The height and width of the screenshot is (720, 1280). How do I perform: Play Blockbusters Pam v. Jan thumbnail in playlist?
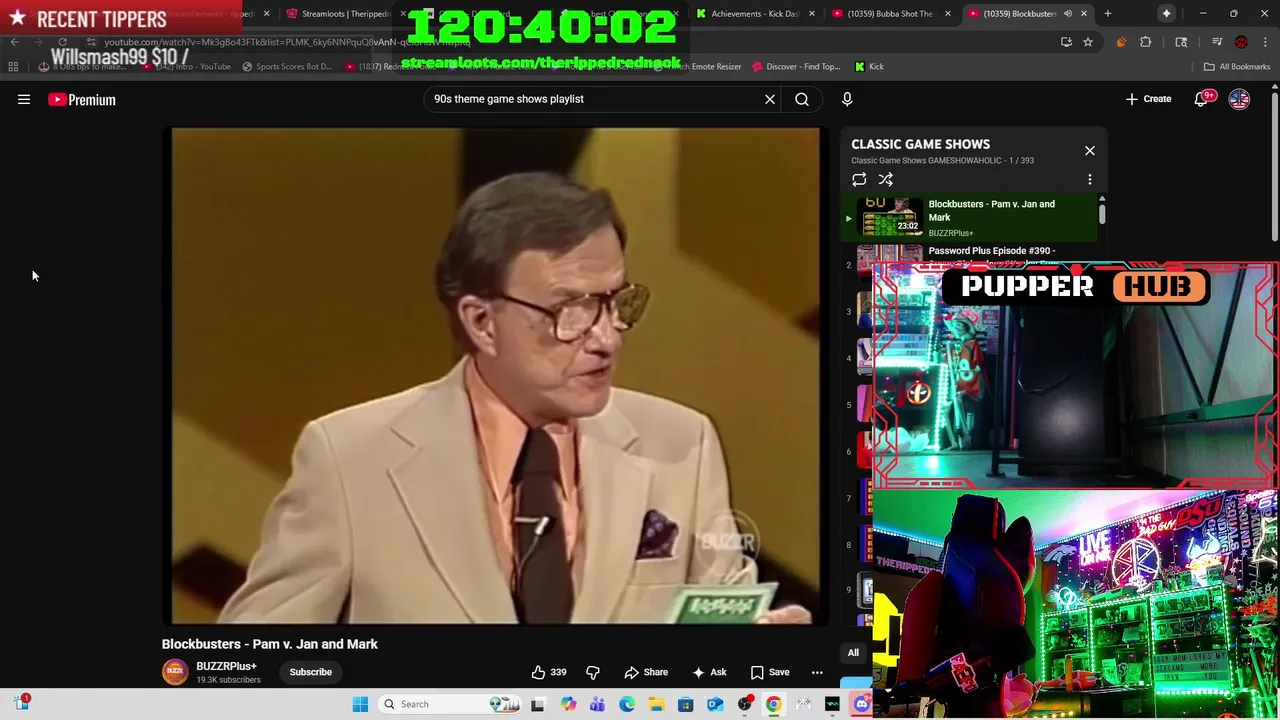[x=890, y=218]
